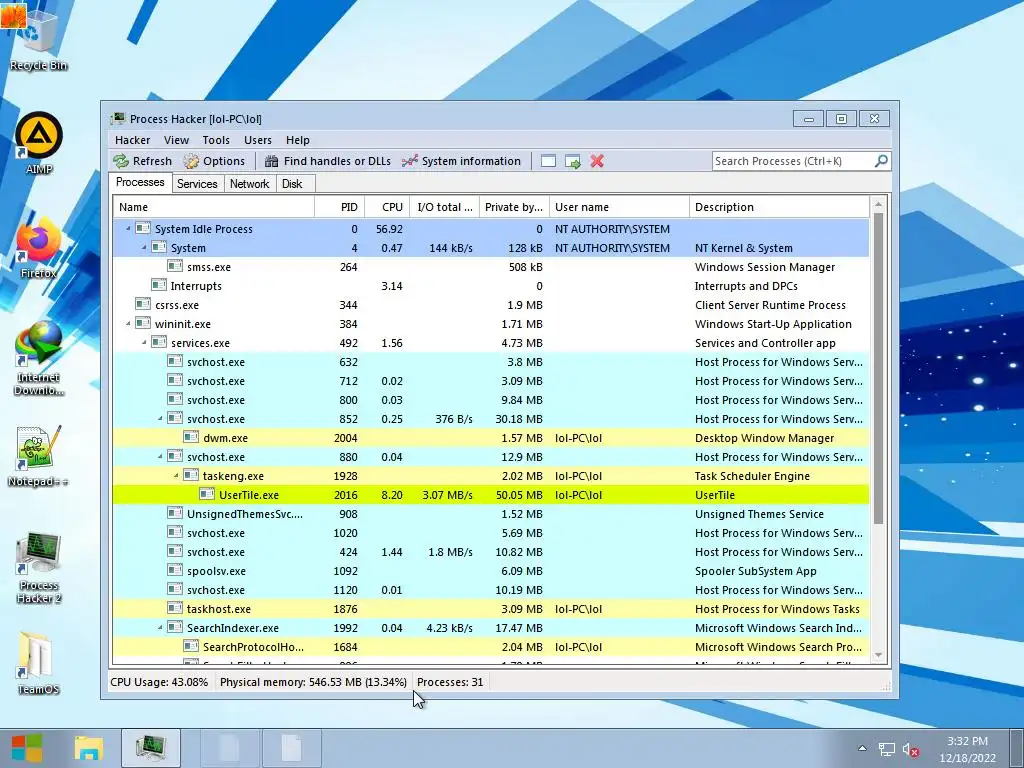Sort by Name column header

coord(214,207)
